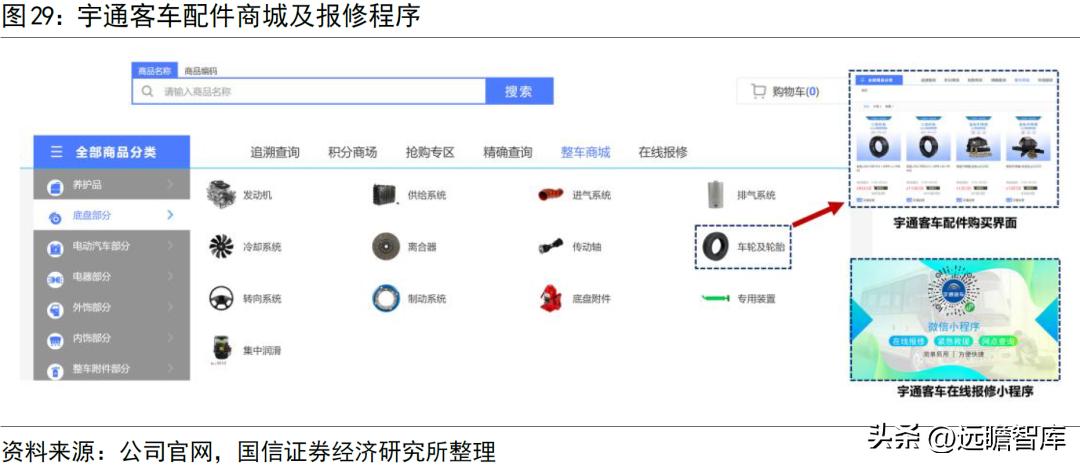Switch to the 商品编码 search tab
Screen dimensions: 1080x465
[x=201, y=71]
